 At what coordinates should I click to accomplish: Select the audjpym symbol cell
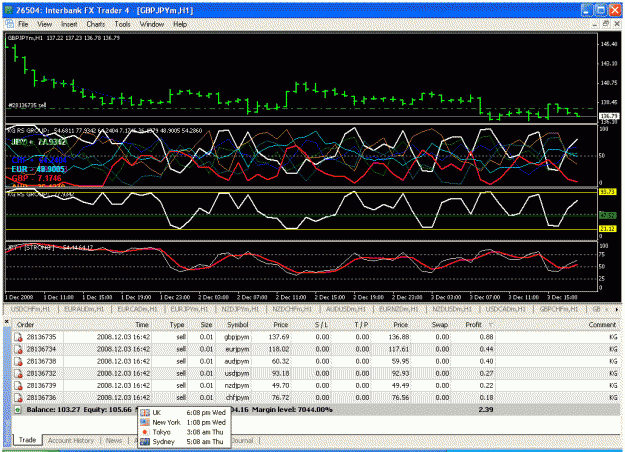tap(237, 362)
